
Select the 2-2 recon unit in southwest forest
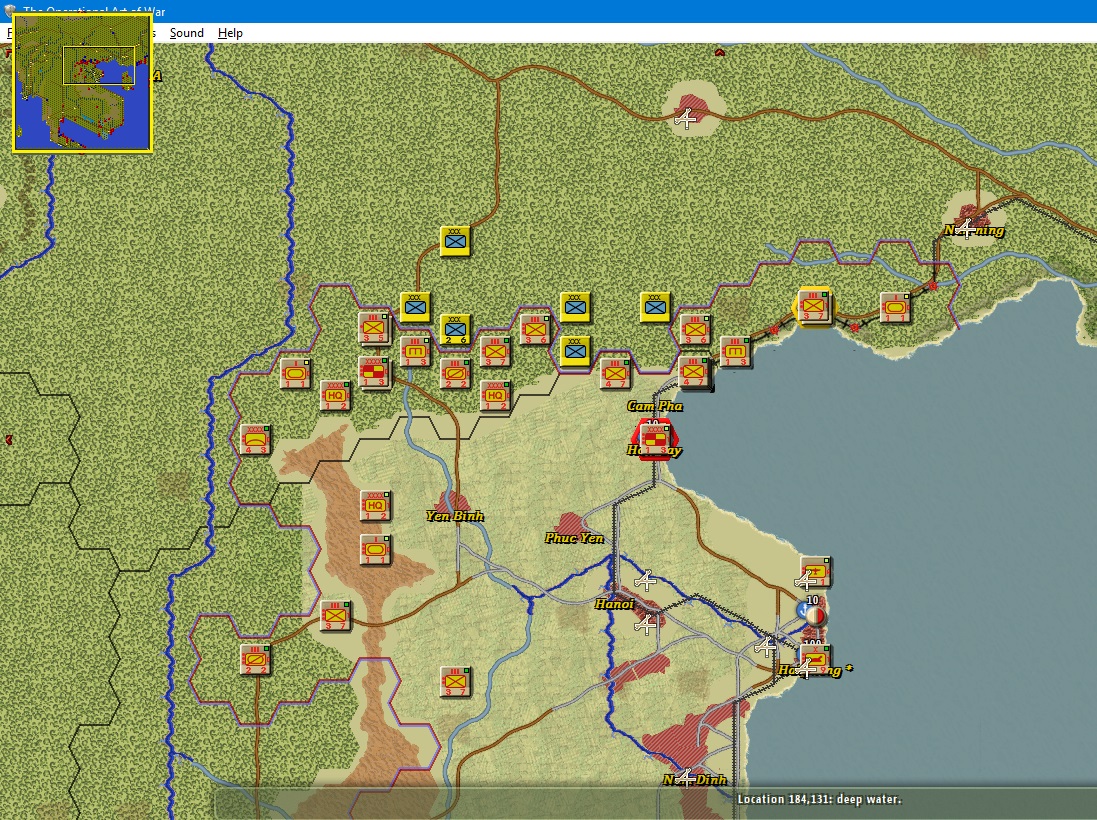tap(255, 660)
